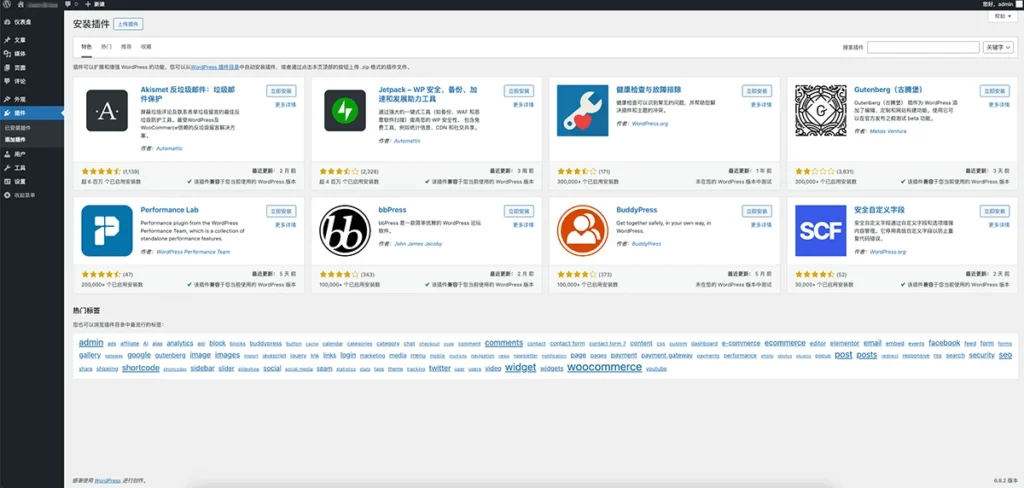View 更多详情 for Jetpack
Viewport: 1024px width, 488px height.
pyautogui.click(x=523, y=105)
